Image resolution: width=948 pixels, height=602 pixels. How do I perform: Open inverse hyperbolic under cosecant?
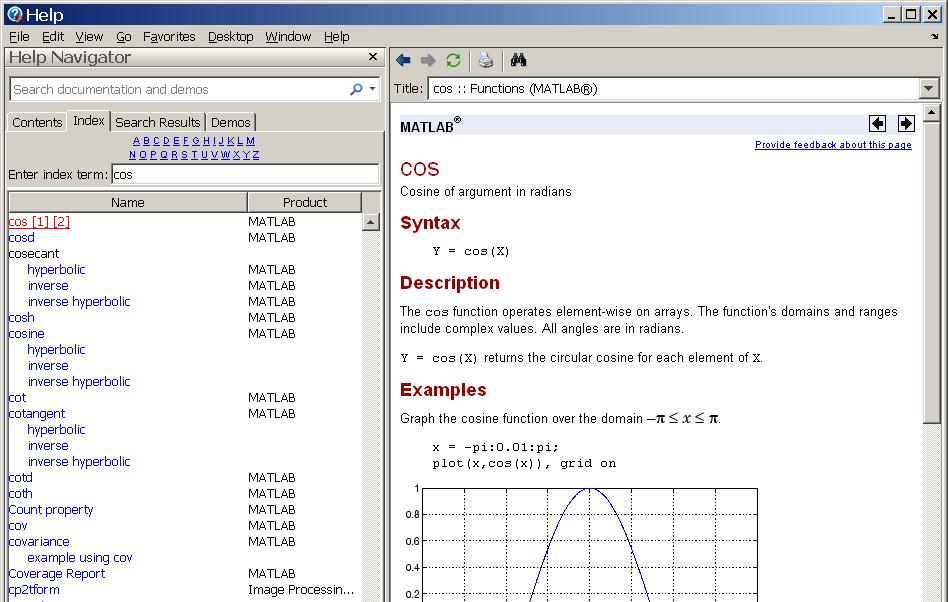pyautogui.click(x=79, y=302)
